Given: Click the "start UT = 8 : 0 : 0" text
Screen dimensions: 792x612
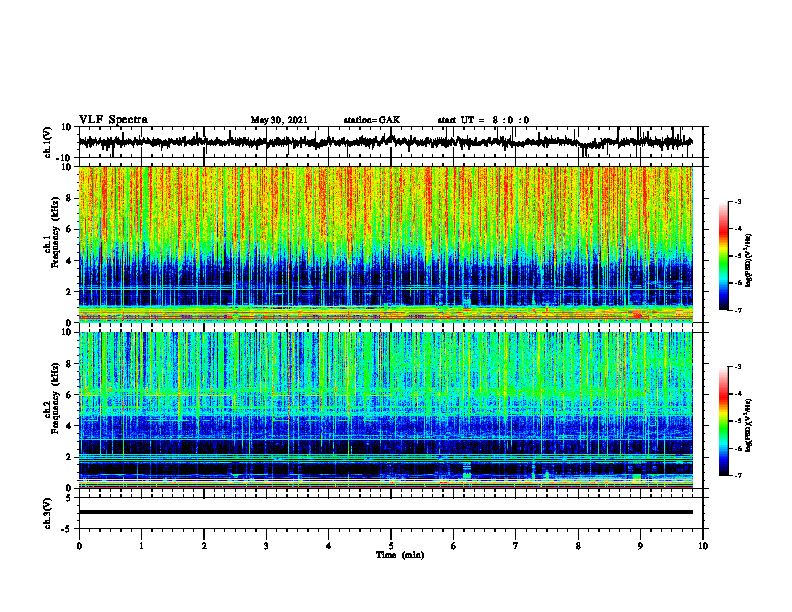Looking at the screenshot, I should click(483, 120).
